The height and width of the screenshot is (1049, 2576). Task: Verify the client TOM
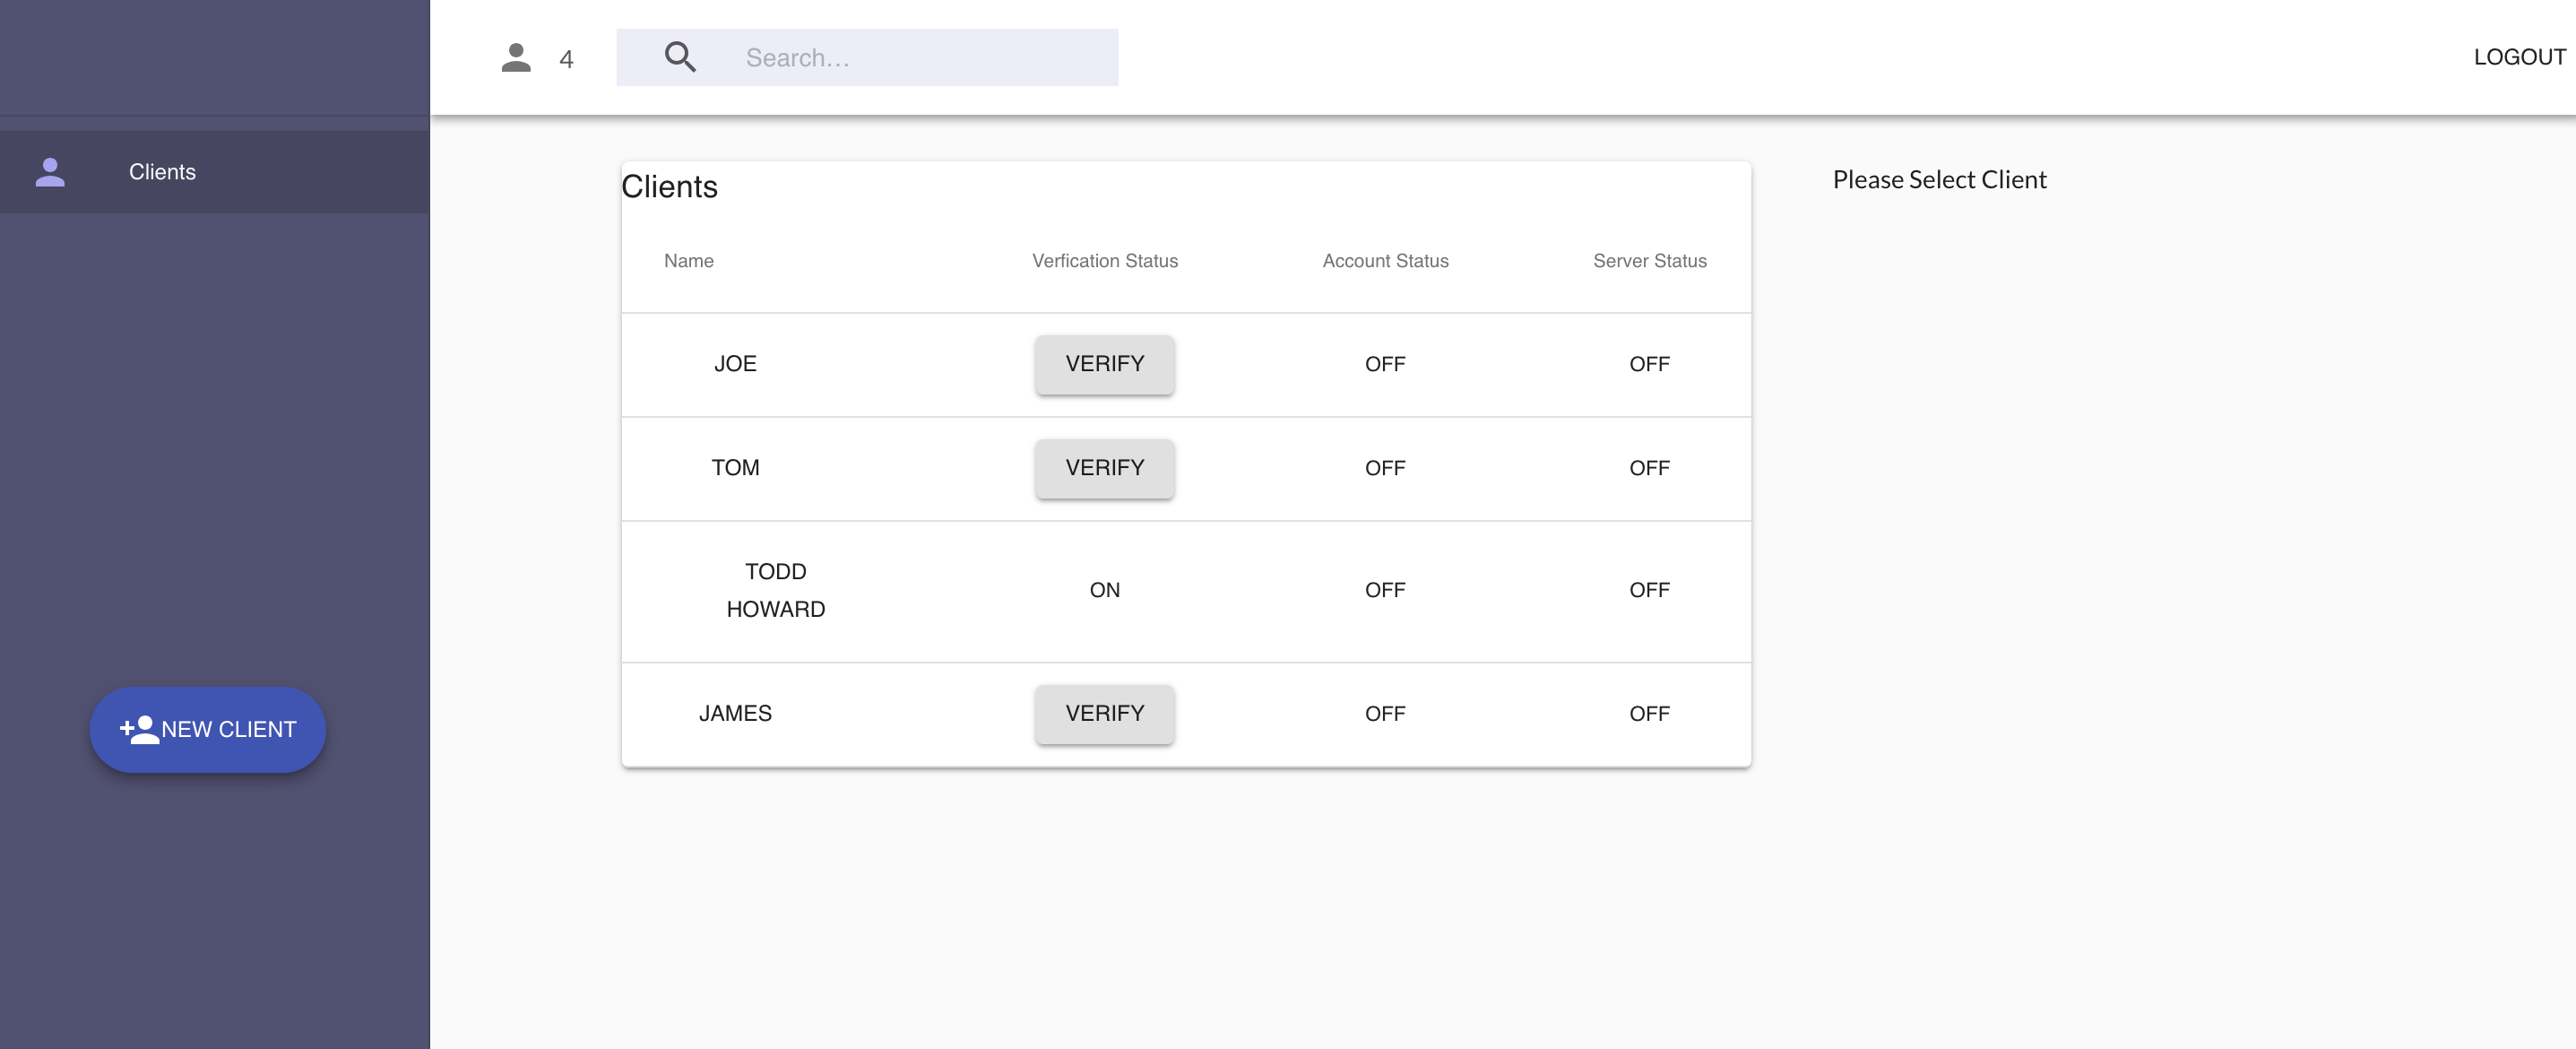coord(1104,468)
